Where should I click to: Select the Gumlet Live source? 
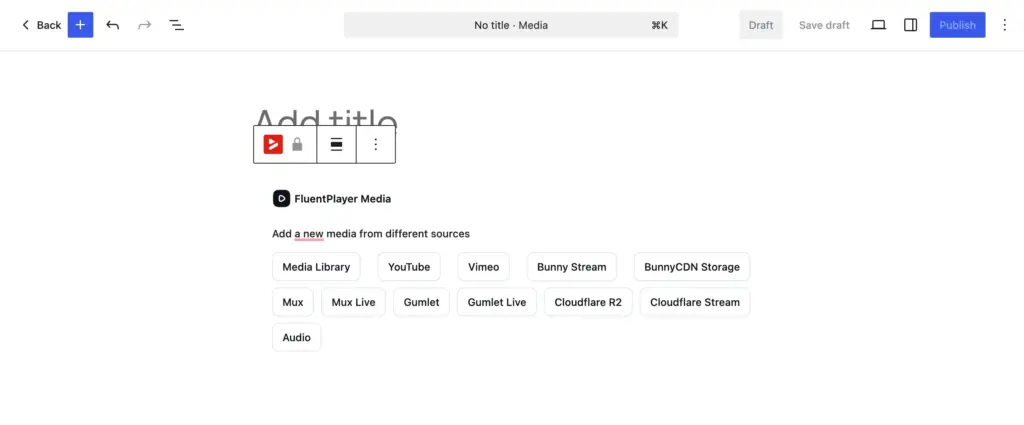pos(497,302)
